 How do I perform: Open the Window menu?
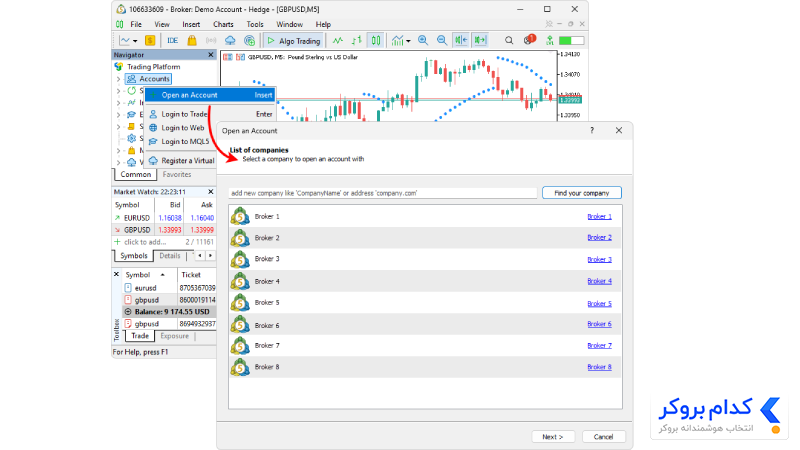click(x=289, y=24)
